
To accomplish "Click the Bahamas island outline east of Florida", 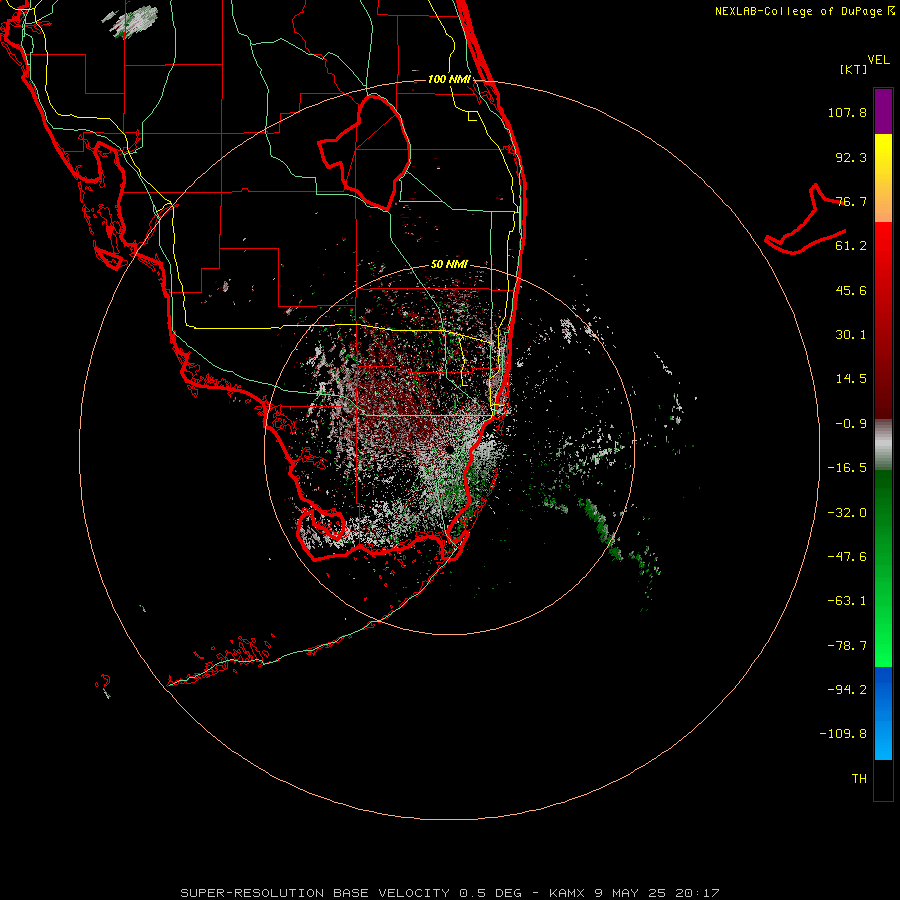I will tap(806, 221).
